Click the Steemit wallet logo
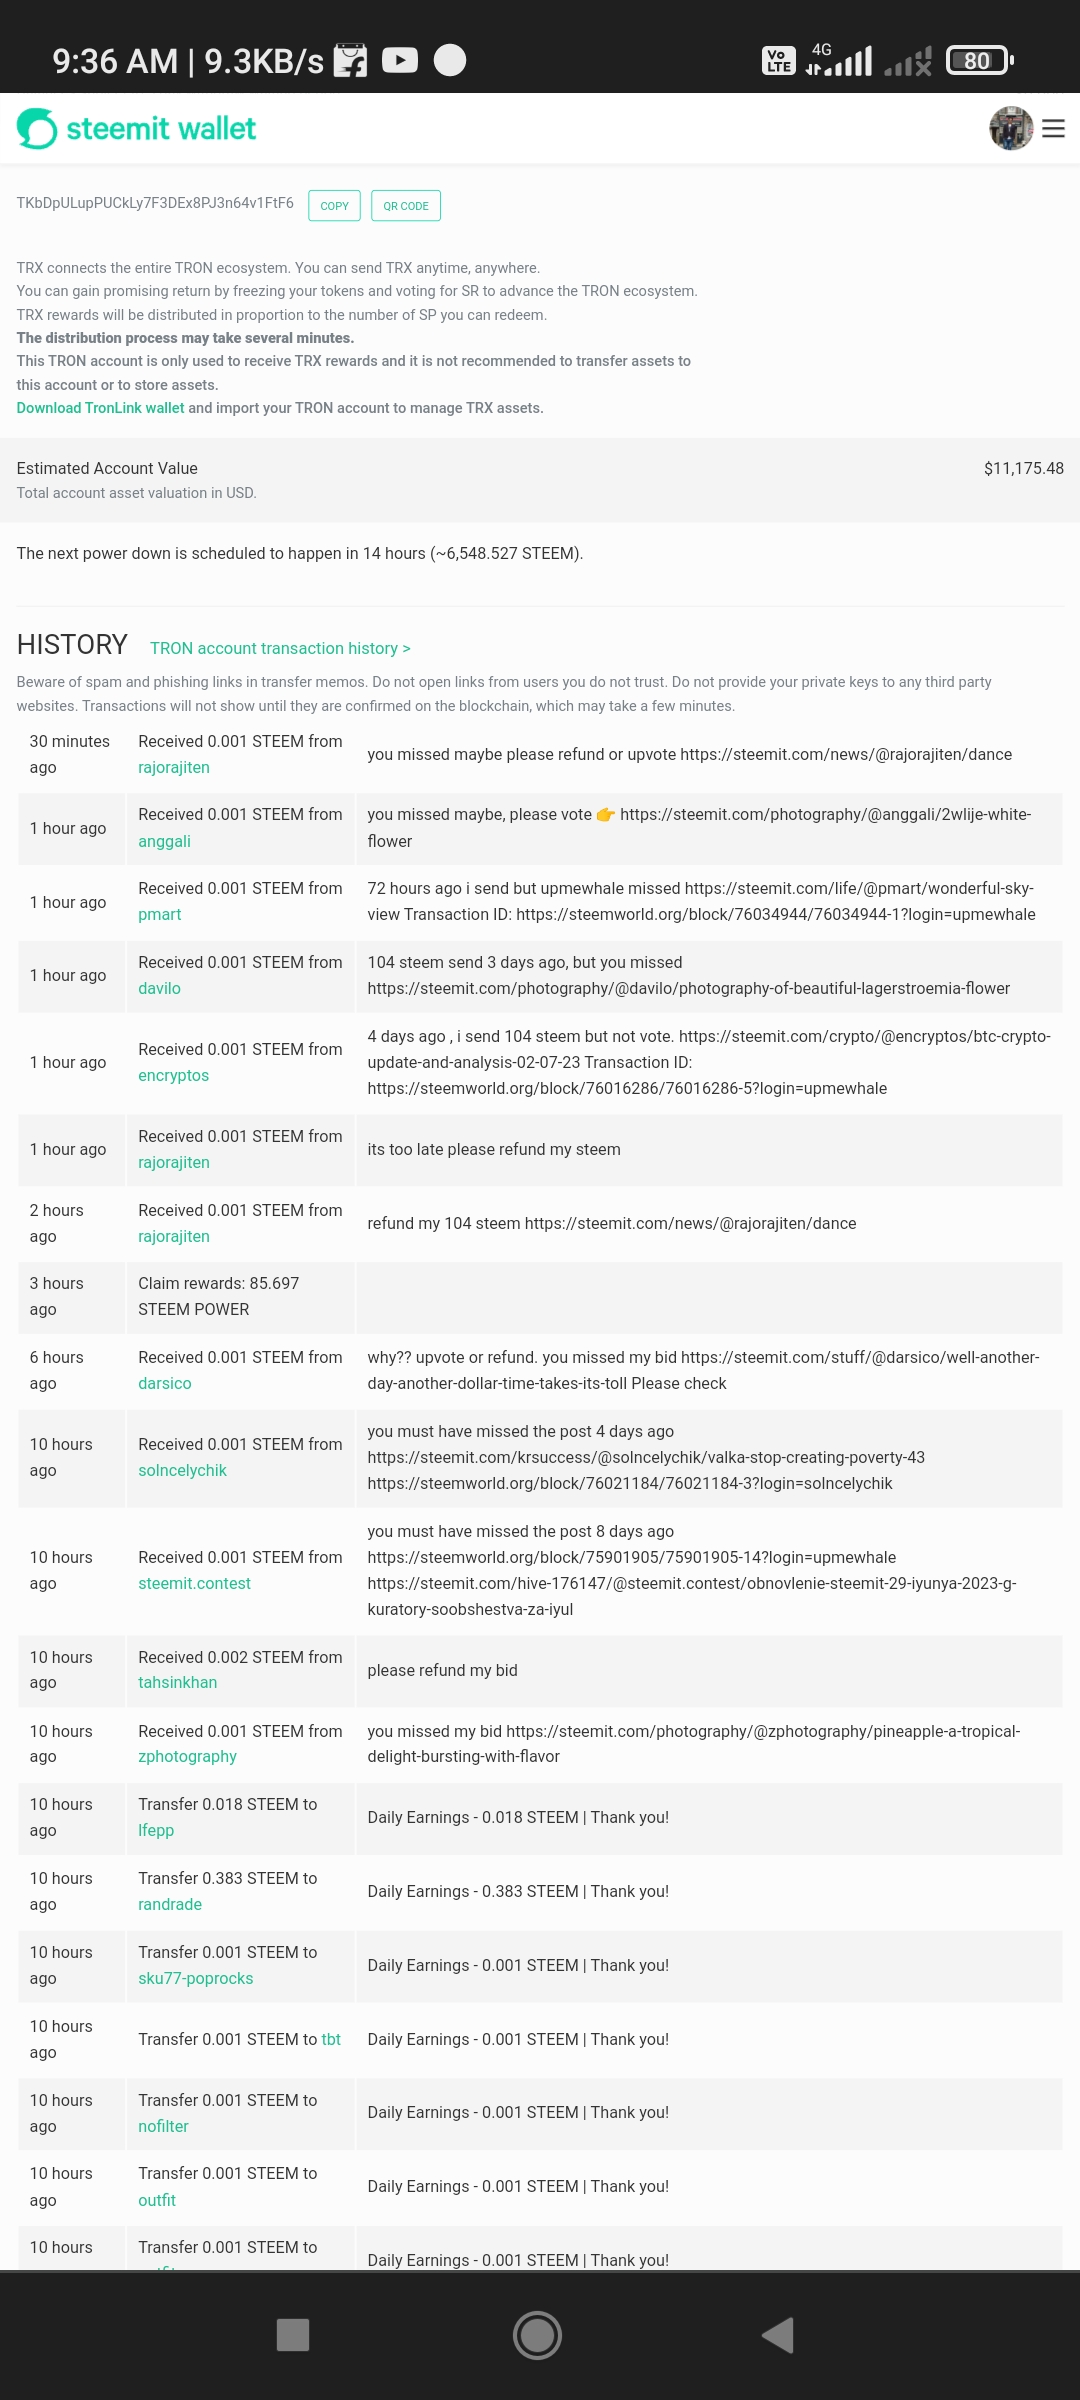1080x2400 pixels. tap(137, 129)
